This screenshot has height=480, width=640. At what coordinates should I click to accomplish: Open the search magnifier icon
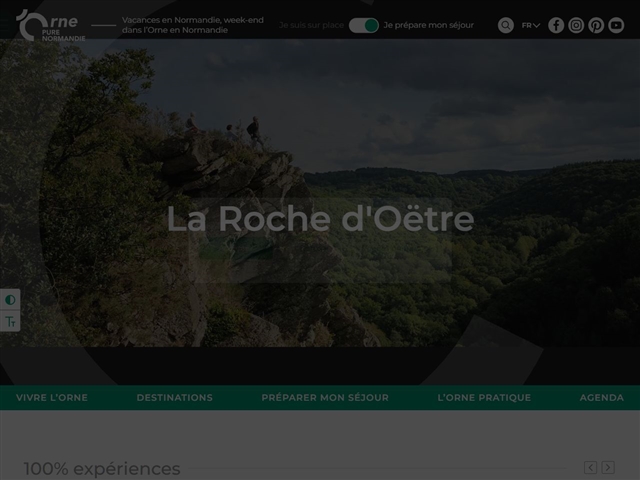505,25
